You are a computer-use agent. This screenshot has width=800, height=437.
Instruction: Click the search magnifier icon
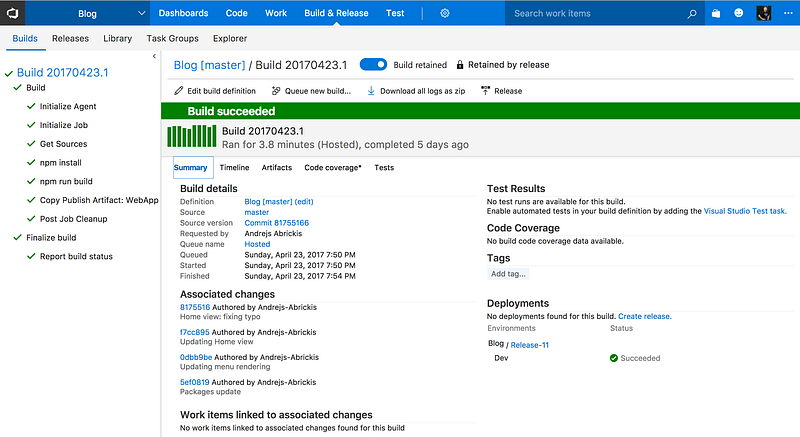692,14
